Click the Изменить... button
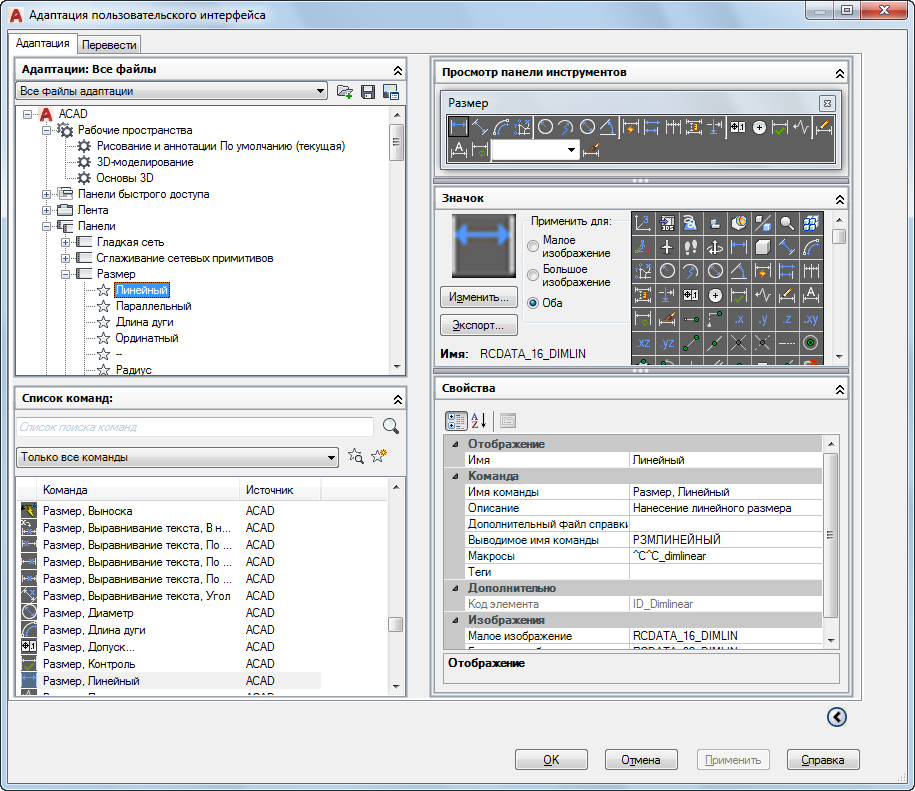 pyautogui.click(x=479, y=297)
